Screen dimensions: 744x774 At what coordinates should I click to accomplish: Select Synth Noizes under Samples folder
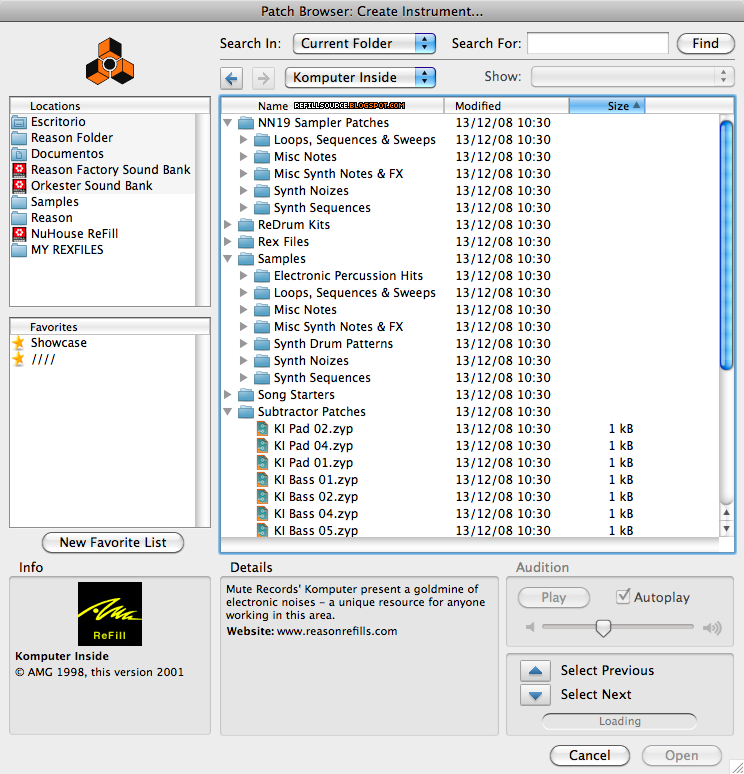click(x=311, y=361)
